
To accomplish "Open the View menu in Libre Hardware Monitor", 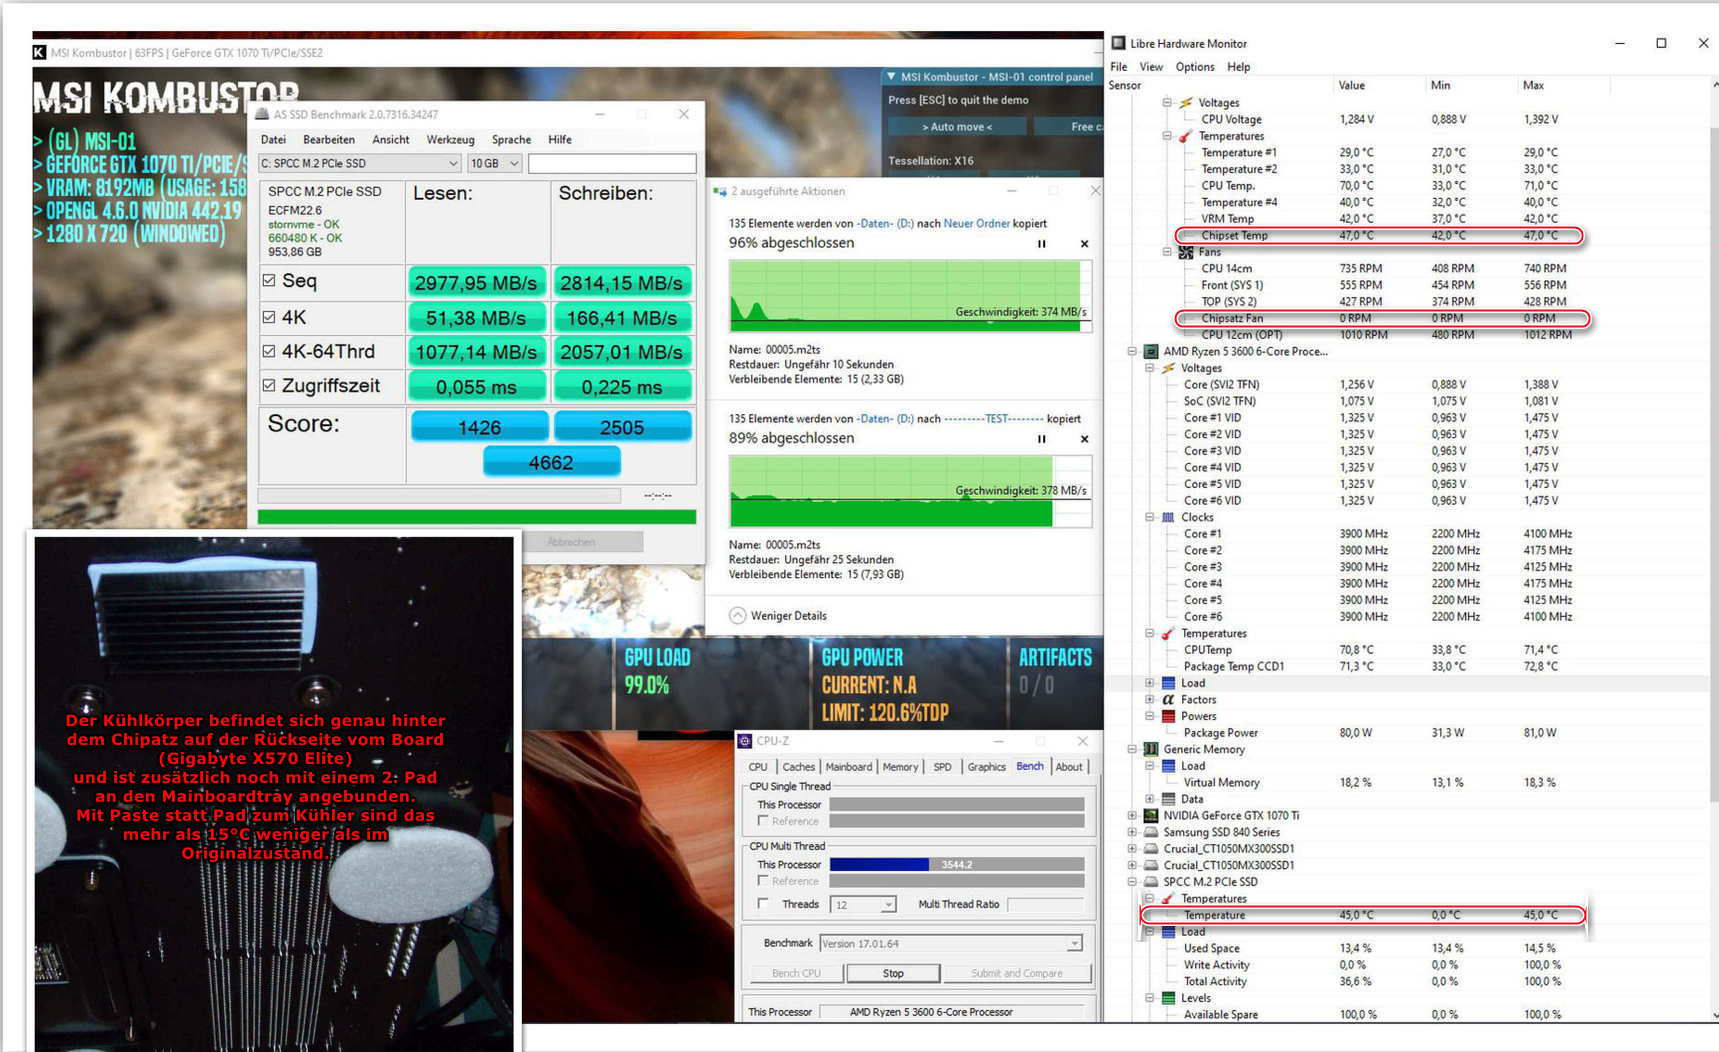I will 1151,67.
